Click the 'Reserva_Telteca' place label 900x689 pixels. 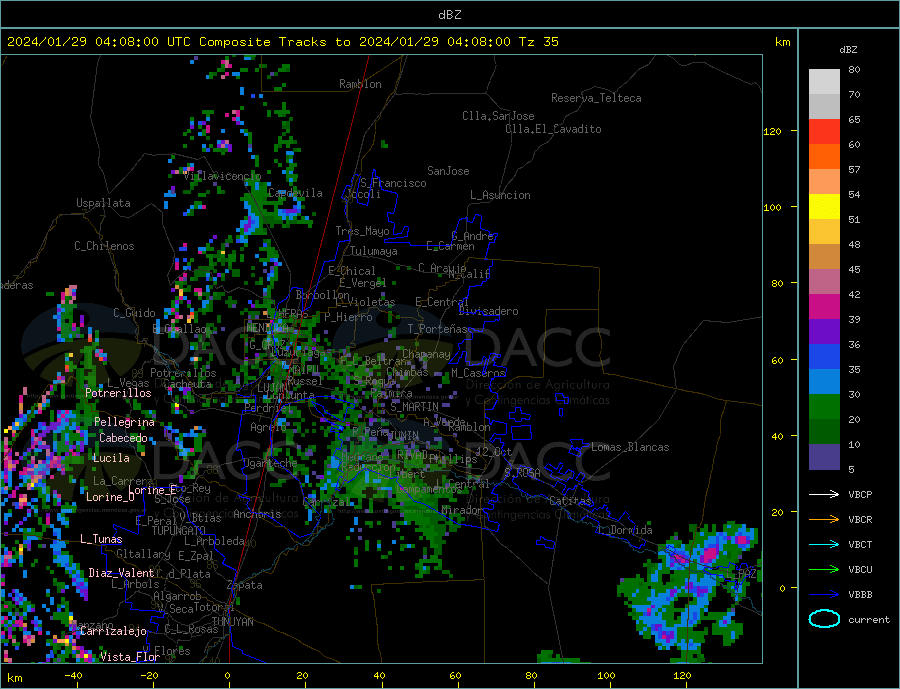(x=596, y=98)
